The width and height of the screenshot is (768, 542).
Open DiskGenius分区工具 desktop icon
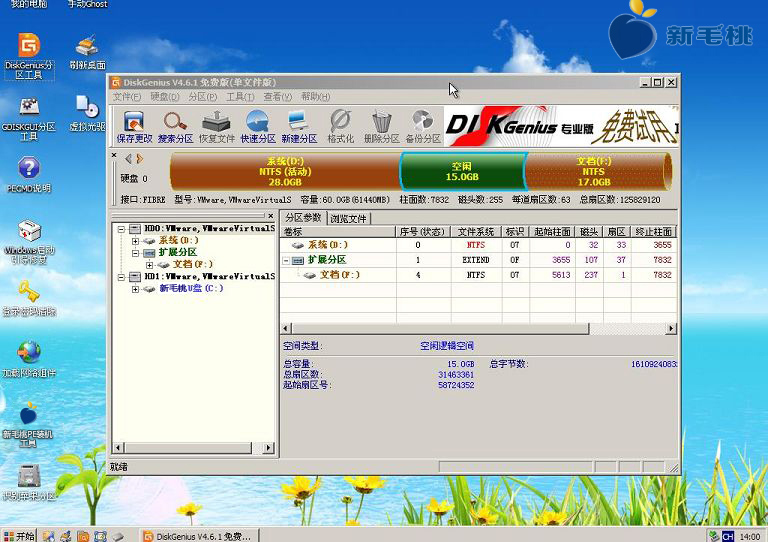(29, 56)
